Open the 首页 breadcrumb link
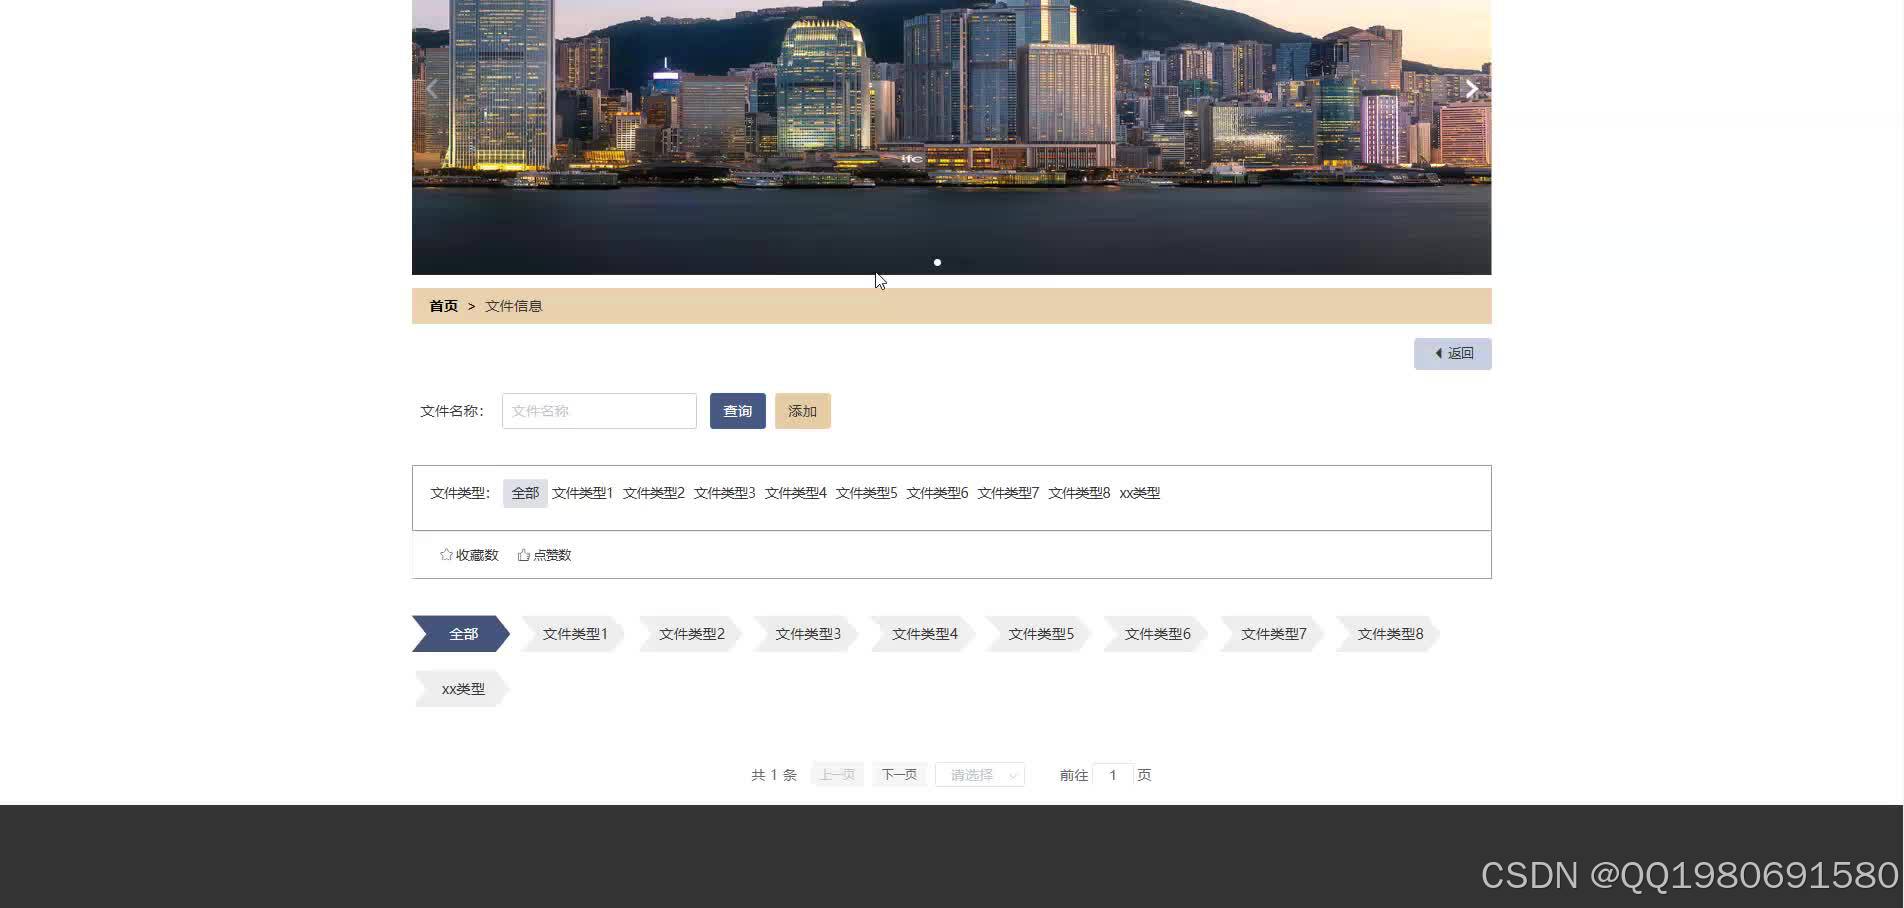The width and height of the screenshot is (1904, 908). [x=442, y=306]
